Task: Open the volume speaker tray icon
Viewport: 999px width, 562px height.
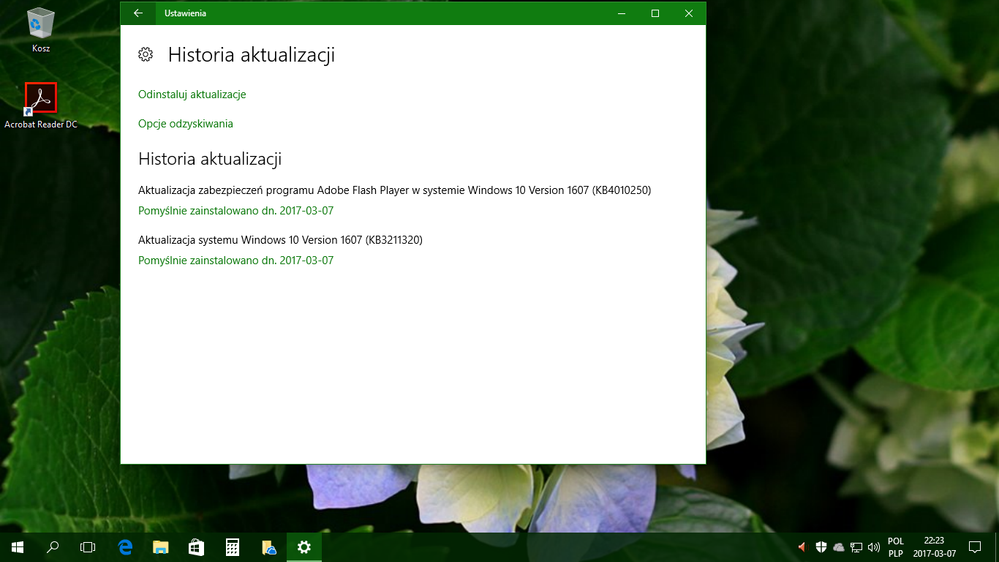Action: click(874, 547)
